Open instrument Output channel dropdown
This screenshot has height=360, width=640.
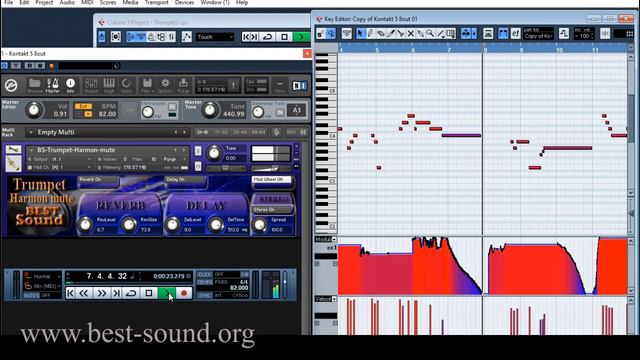[x=61, y=159]
